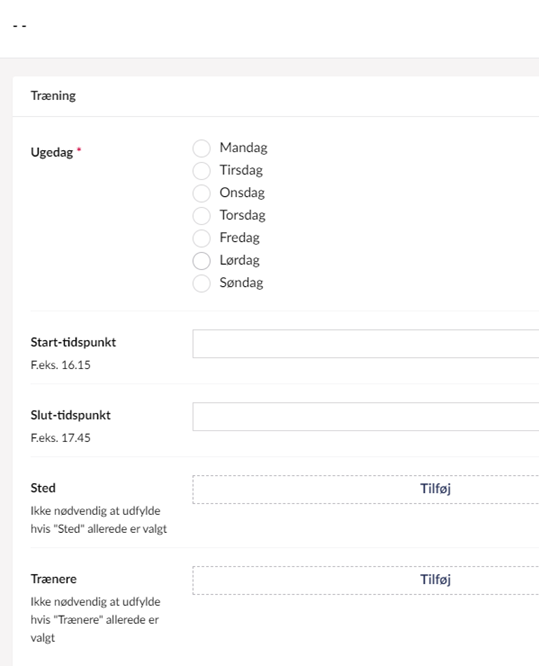Click the Fredag label text
This screenshot has width=539, height=666.
point(240,238)
